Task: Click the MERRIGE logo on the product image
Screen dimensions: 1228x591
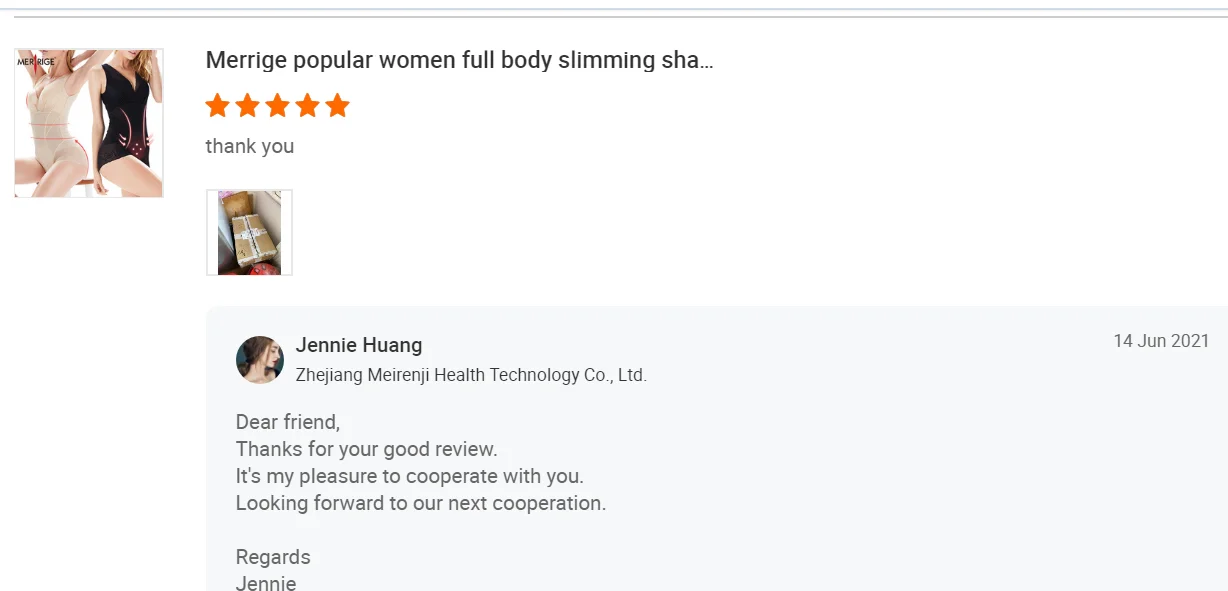Action: click(x=35, y=61)
